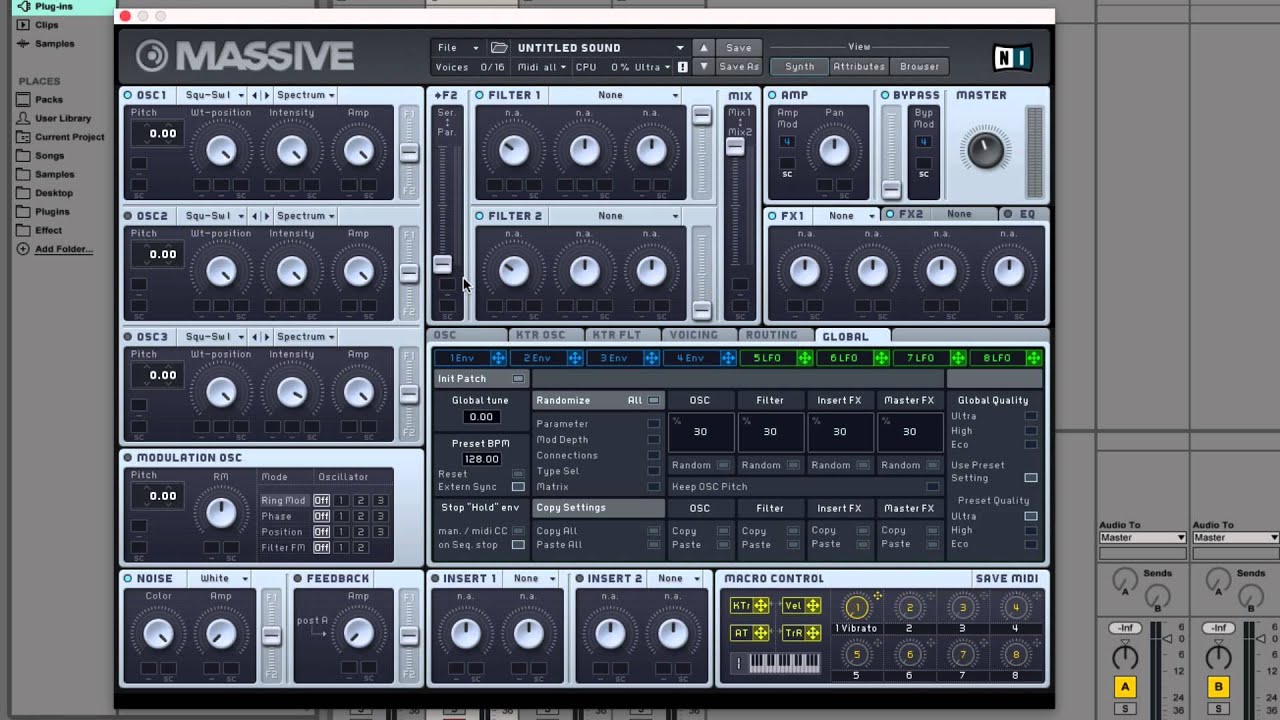Click the Vel macro source handle

[x=813, y=606]
